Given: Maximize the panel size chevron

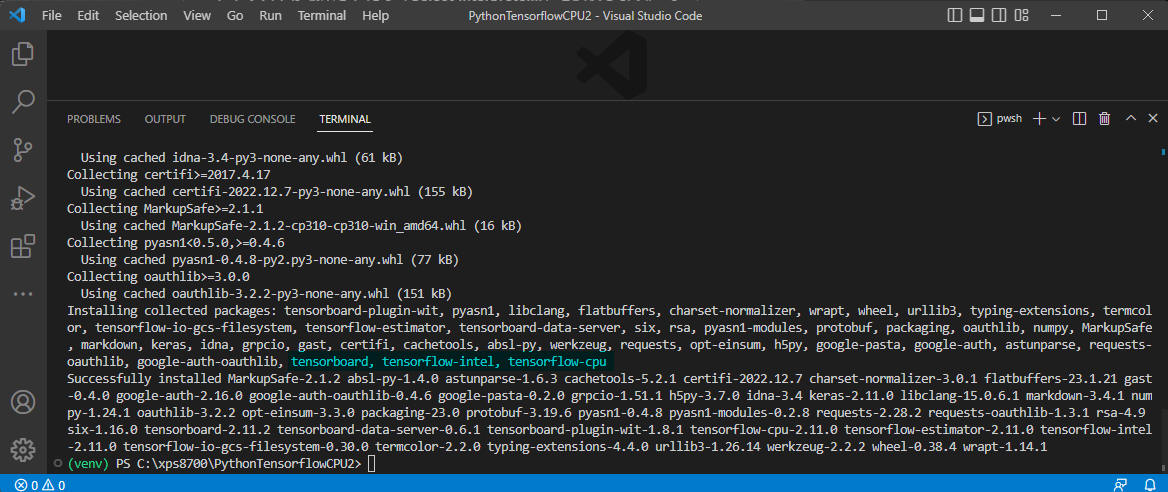Looking at the screenshot, I should pyautogui.click(x=1131, y=119).
